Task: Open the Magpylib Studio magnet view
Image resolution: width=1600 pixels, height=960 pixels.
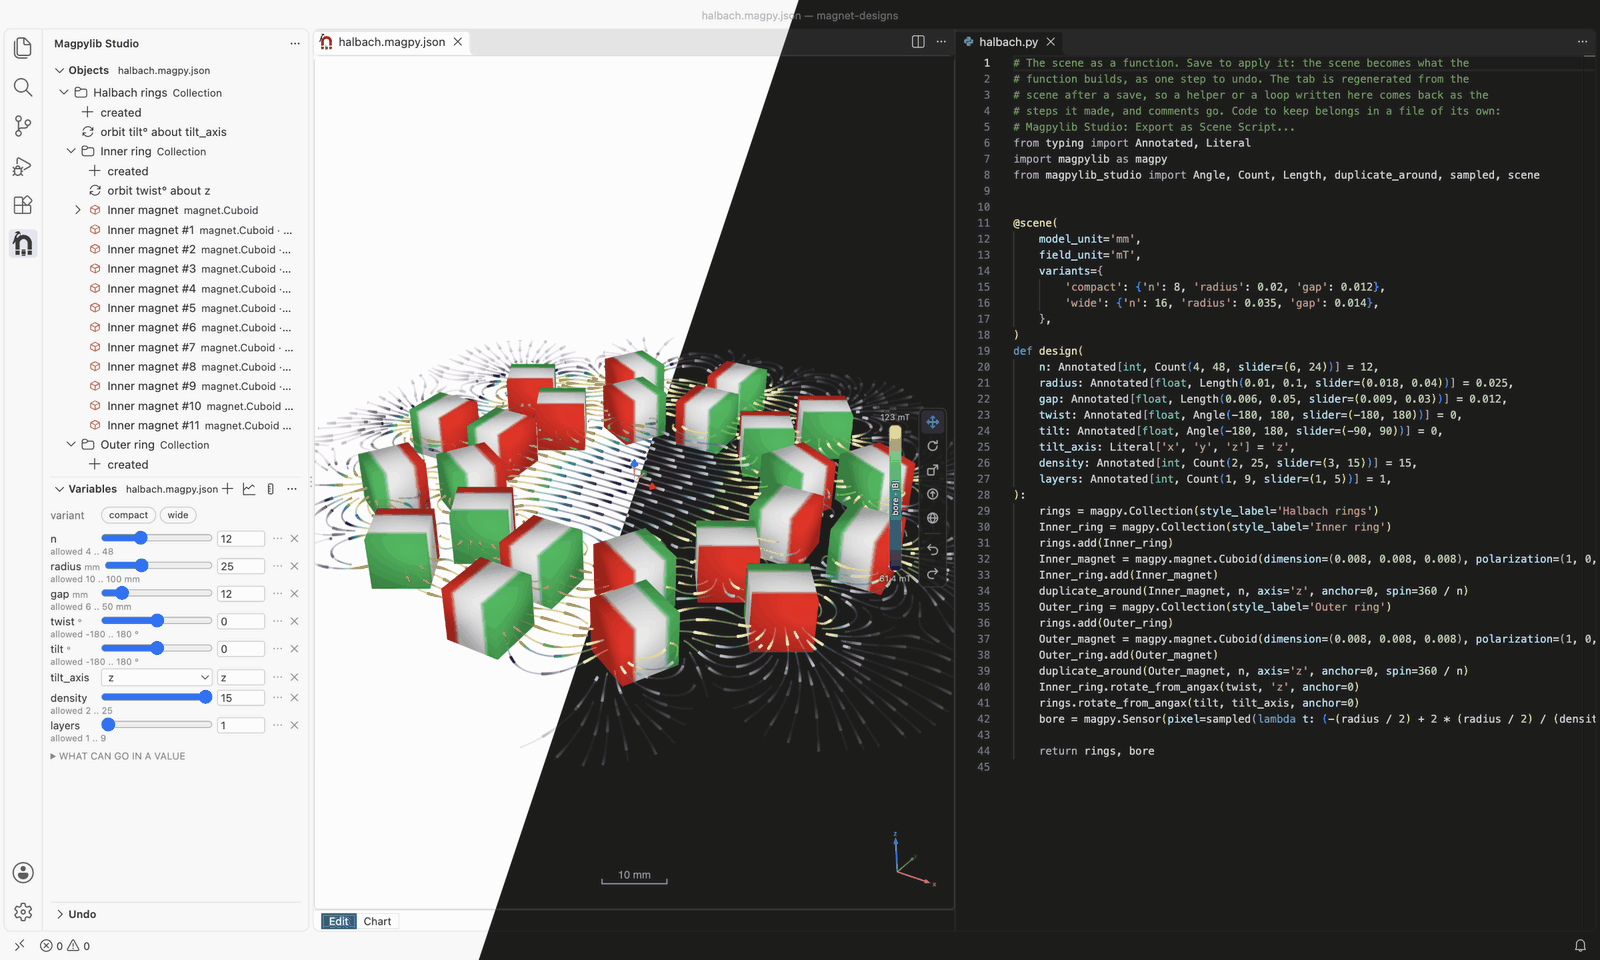Action: point(23,244)
